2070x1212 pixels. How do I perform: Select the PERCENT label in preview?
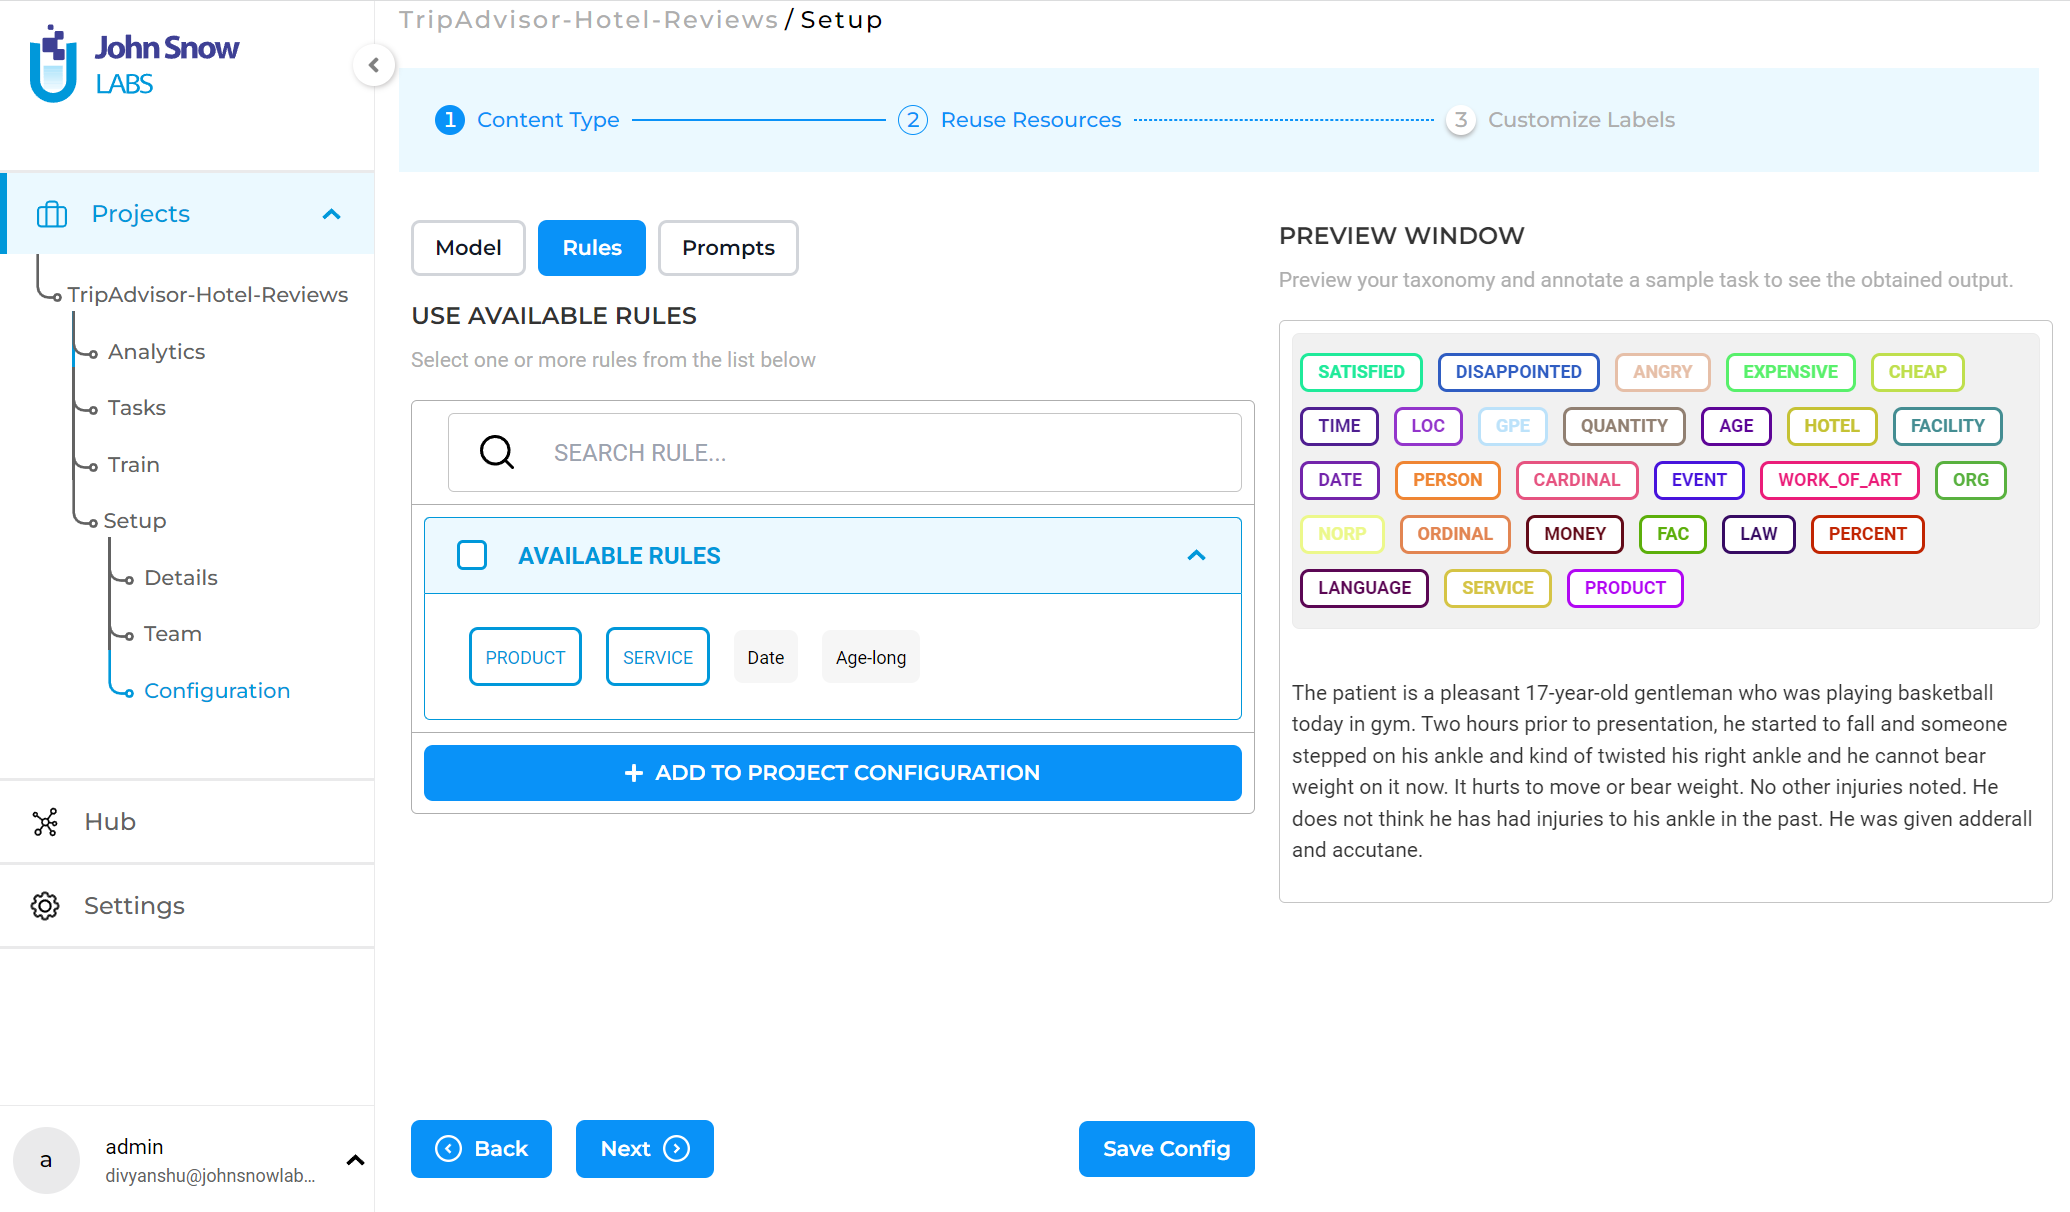pos(1867,534)
